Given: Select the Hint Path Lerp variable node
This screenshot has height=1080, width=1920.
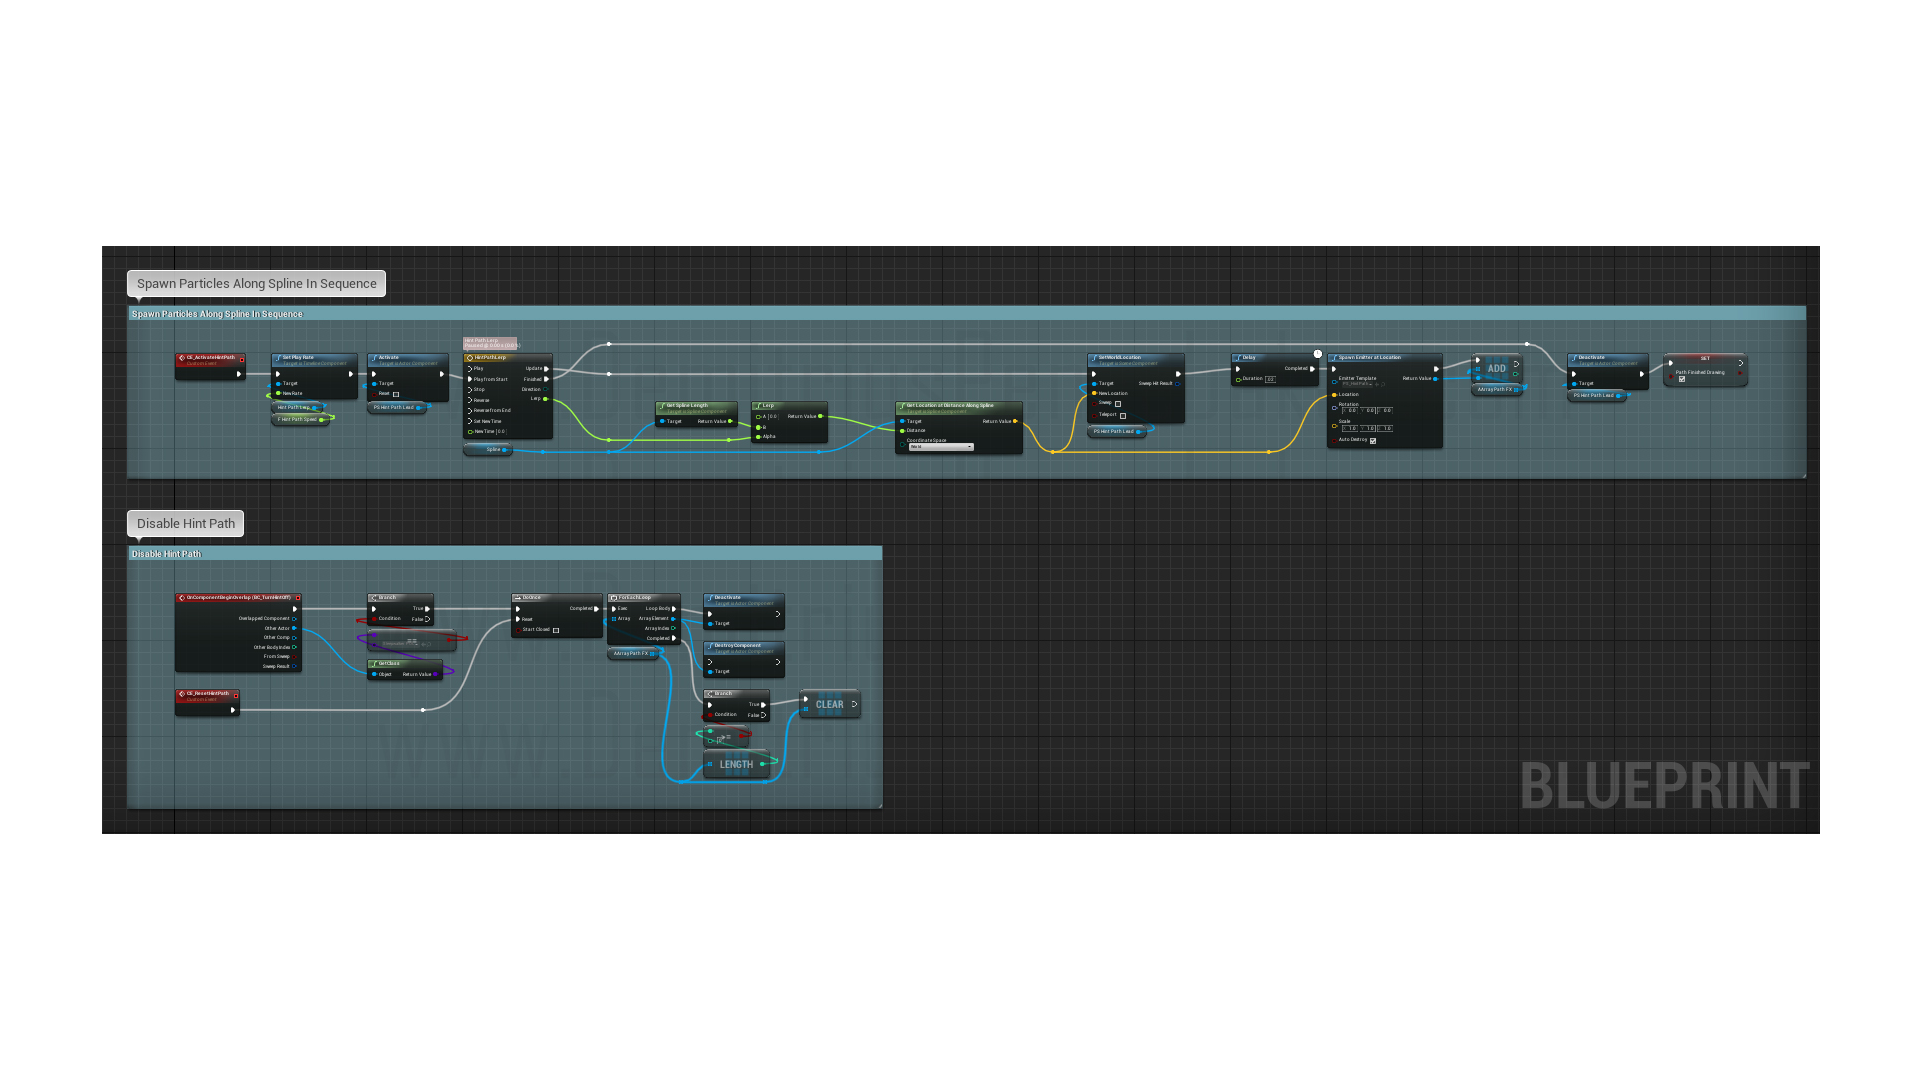Looking at the screenshot, I should pos(296,407).
